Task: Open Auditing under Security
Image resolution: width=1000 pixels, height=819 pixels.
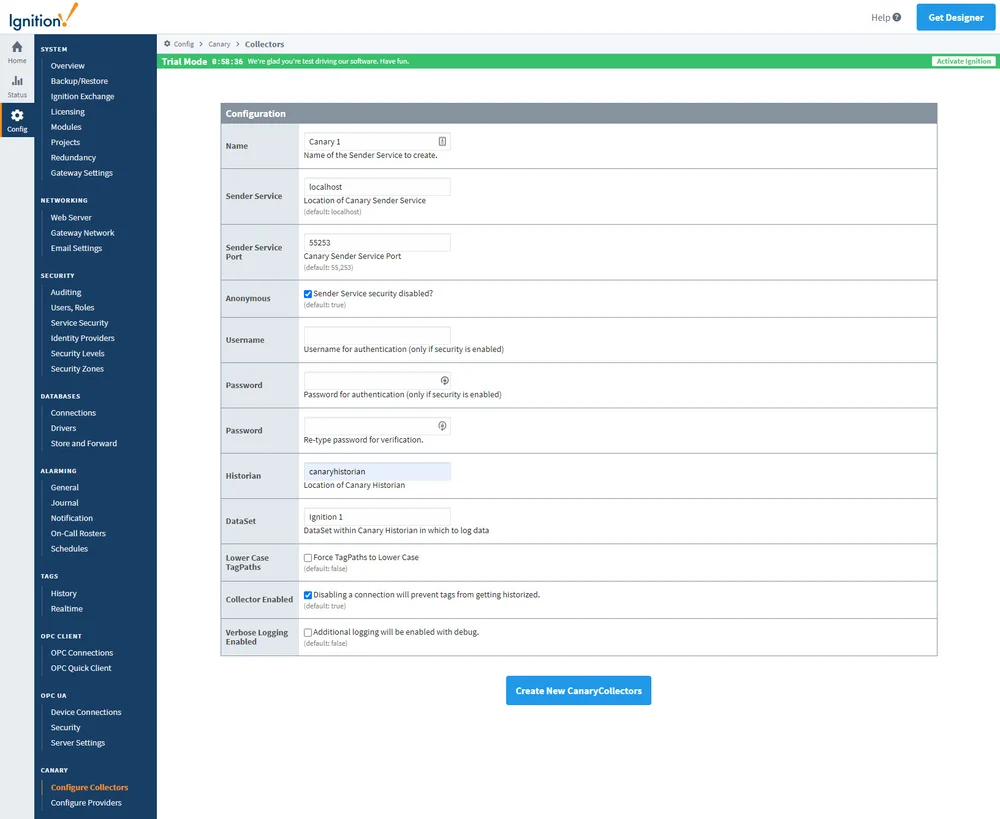Action: pyautogui.click(x=66, y=292)
